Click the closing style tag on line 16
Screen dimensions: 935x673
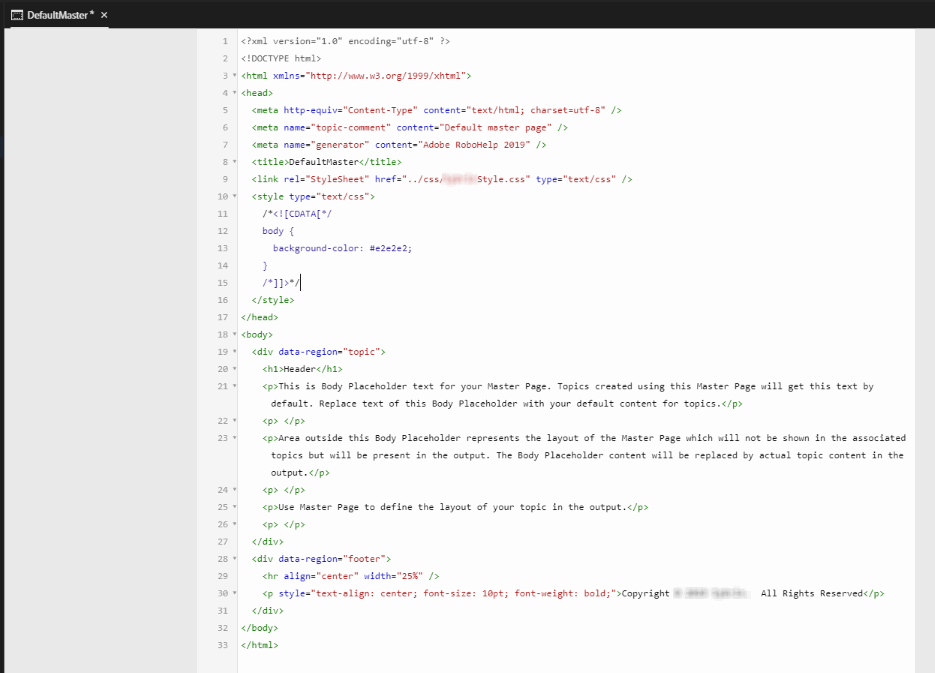[273, 300]
